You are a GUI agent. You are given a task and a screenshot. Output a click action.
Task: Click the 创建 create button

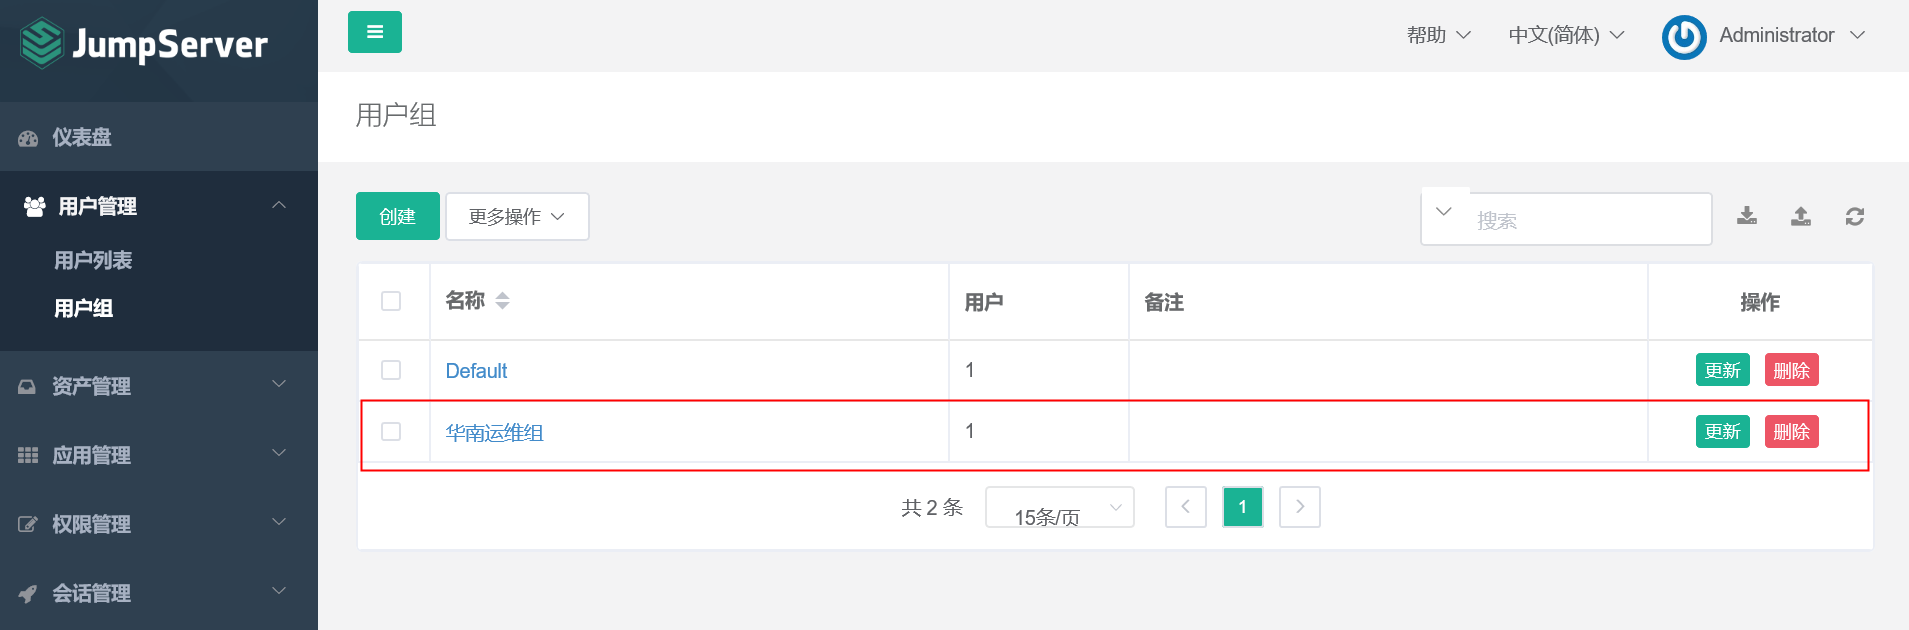click(x=397, y=217)
